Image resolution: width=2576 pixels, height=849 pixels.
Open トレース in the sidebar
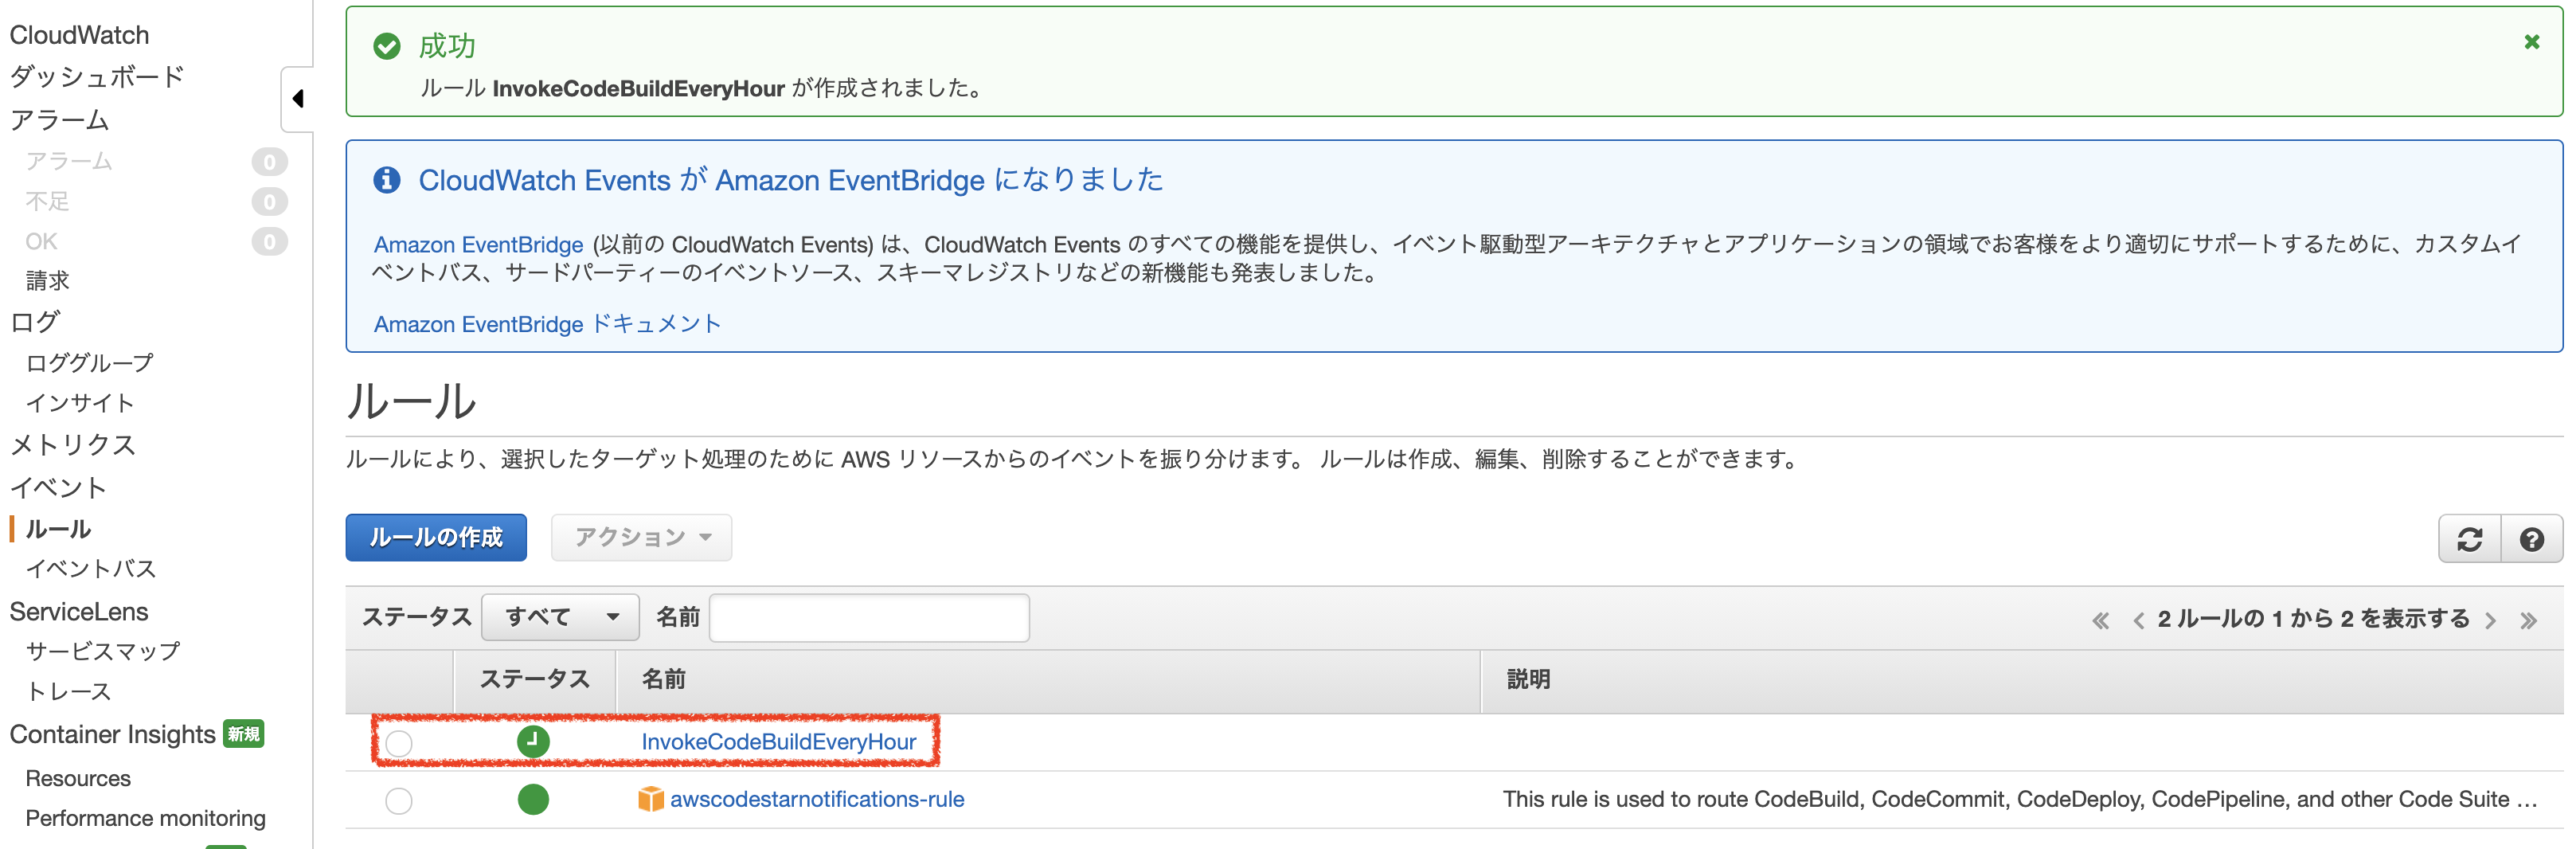coord(68,692)
